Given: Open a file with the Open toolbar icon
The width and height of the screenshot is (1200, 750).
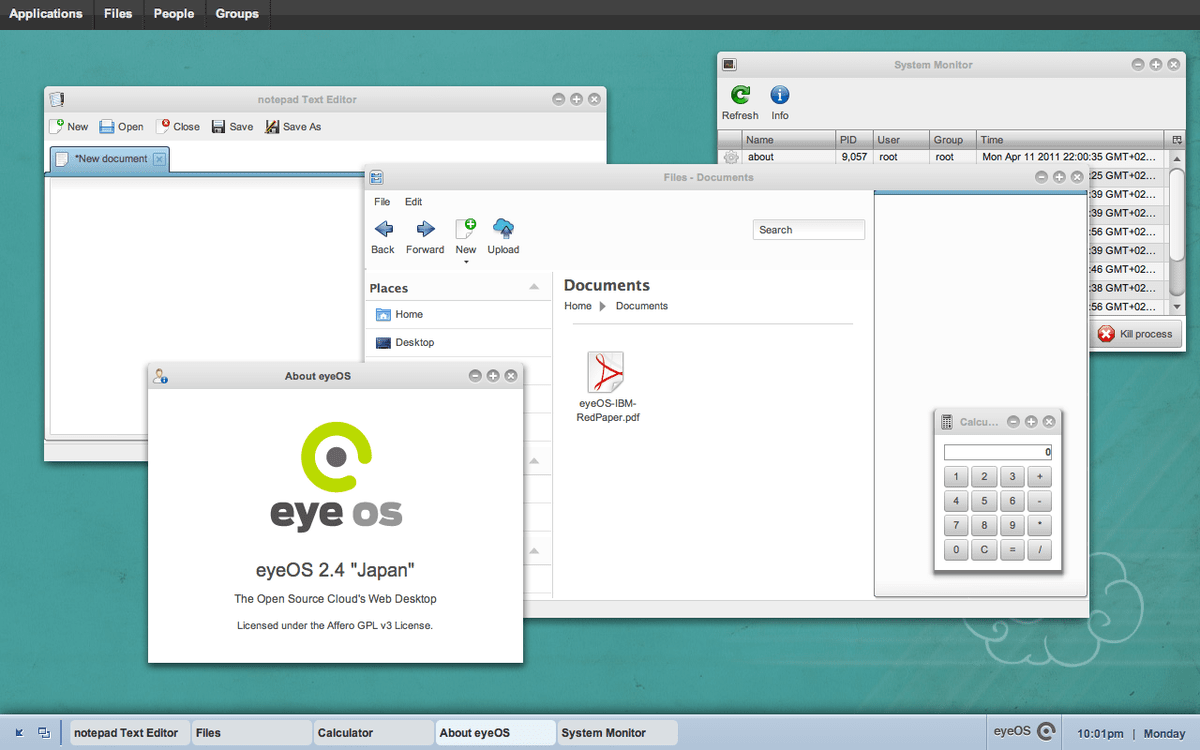Looking at the screenshot, I should click(121, 126).
